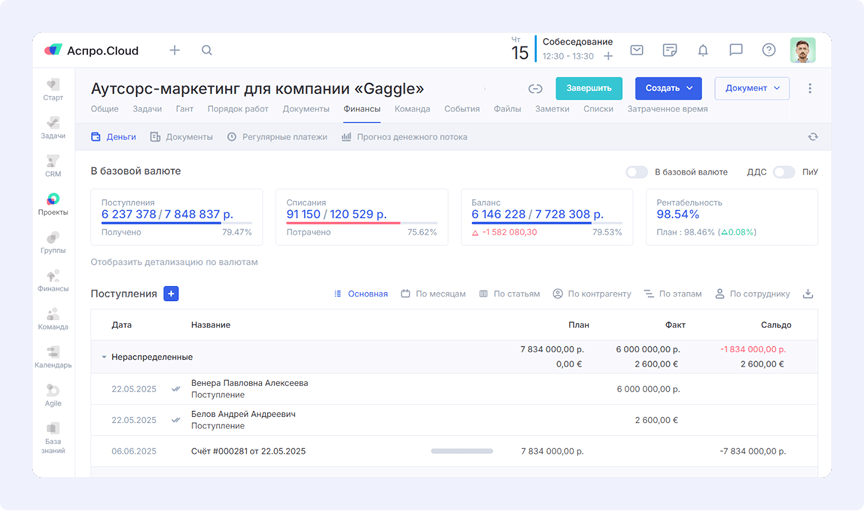Click progress bar for Счёт #000281

(461, 452)
